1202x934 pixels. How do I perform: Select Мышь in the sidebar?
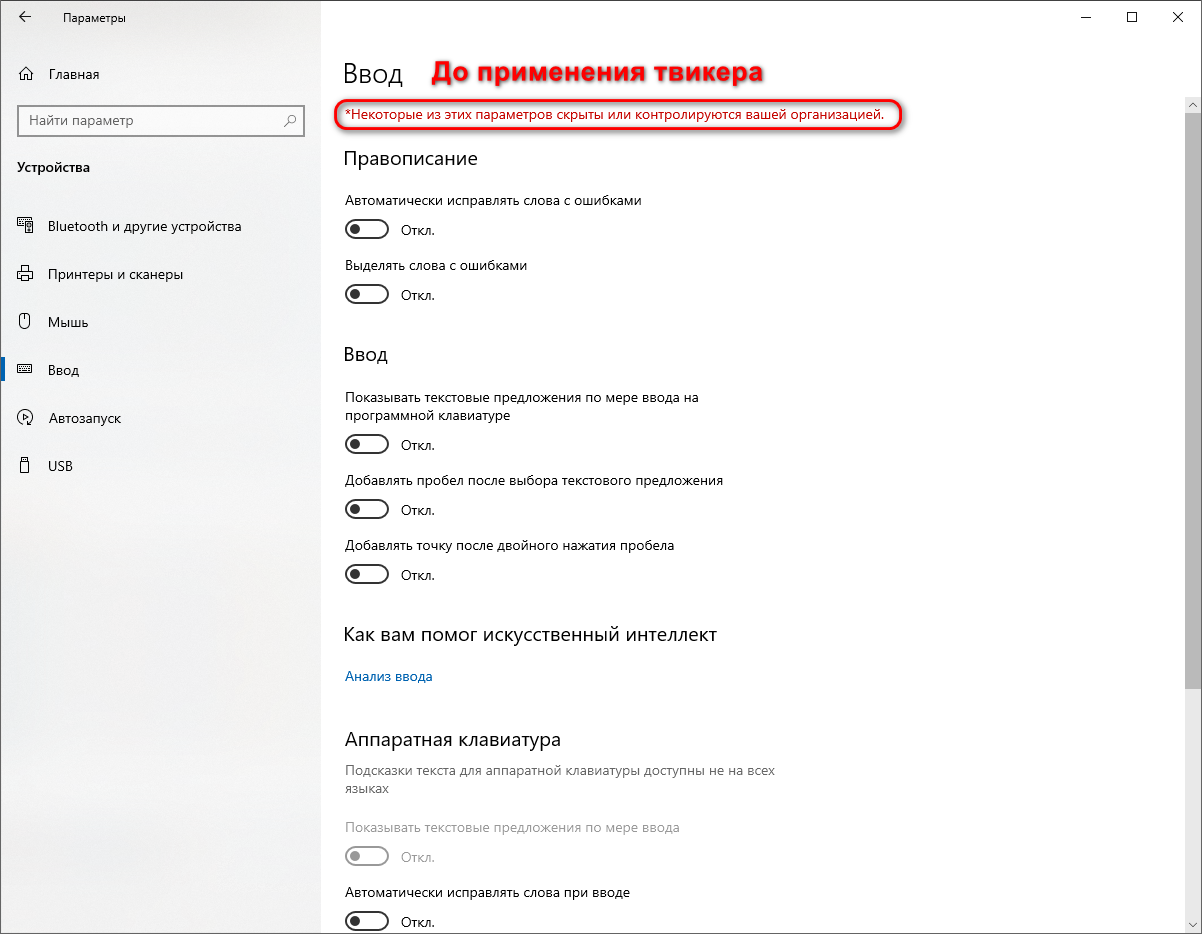coord(68,322)
